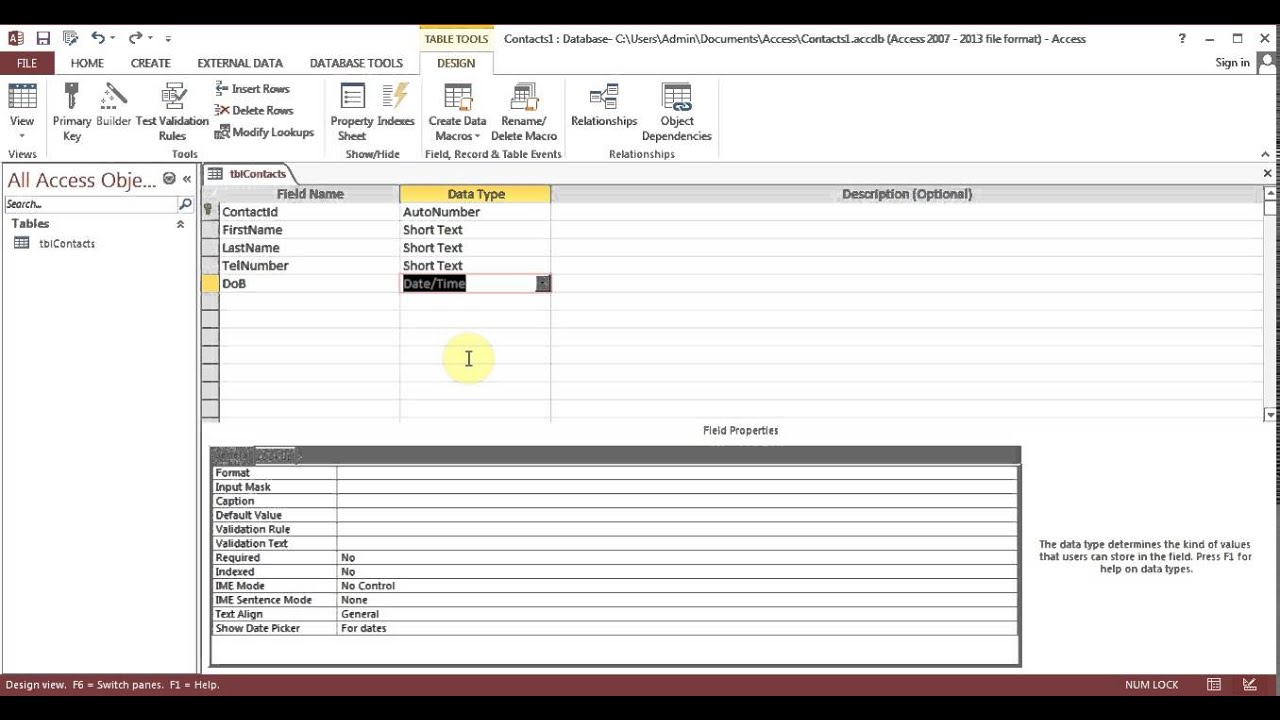The width and height of the screenshot is (1280, 720).
Task: Open Microsoft Access Help question mark
Action: click(1183, 38)
